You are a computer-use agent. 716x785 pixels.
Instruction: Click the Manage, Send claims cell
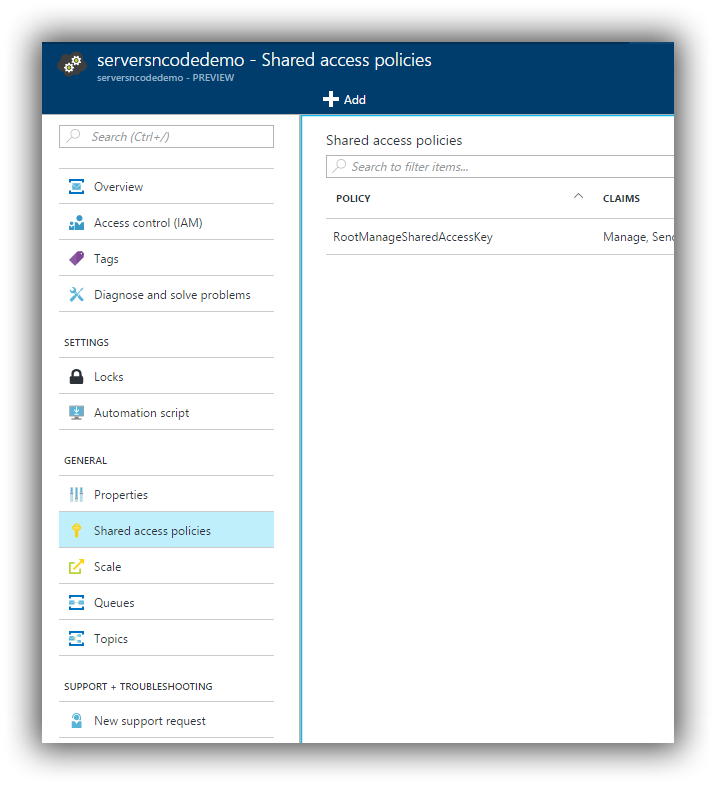click(638, 237)
